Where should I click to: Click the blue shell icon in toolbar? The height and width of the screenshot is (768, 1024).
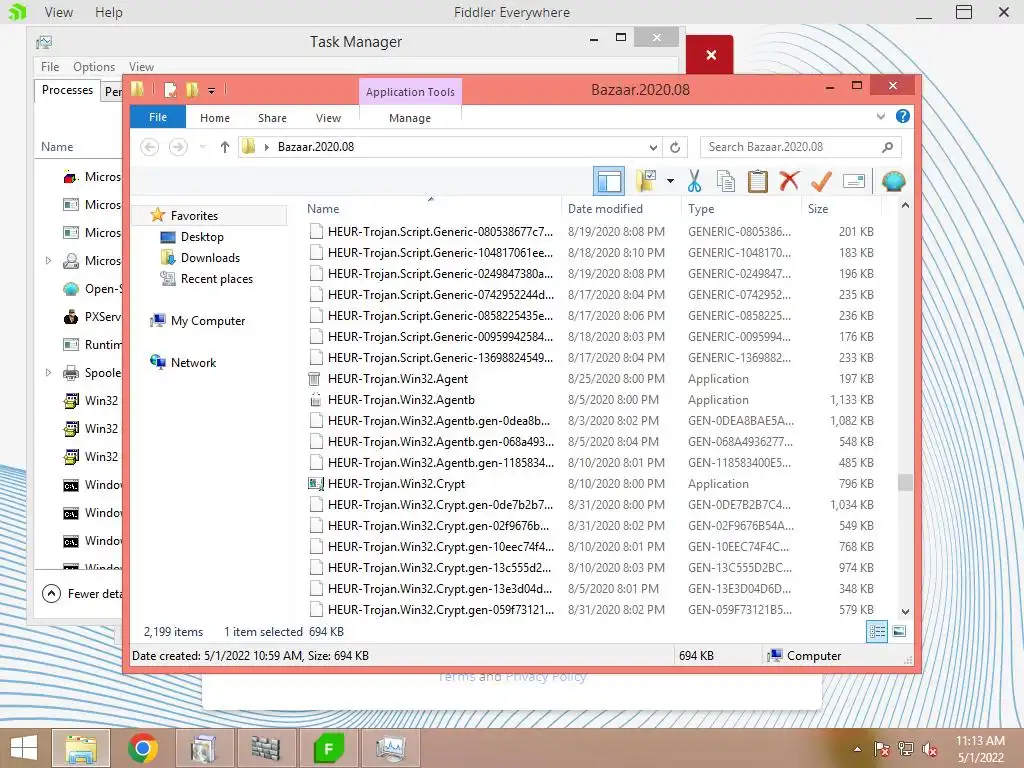pyautogui.click(x=893, y=181)
